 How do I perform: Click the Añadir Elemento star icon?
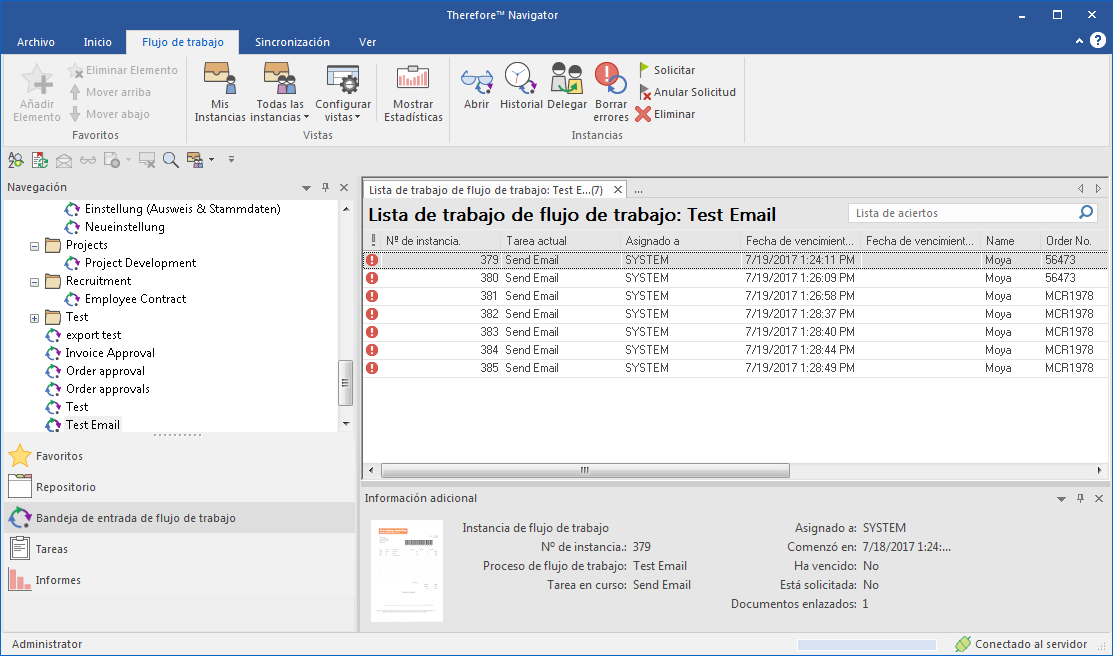(37, 79)
